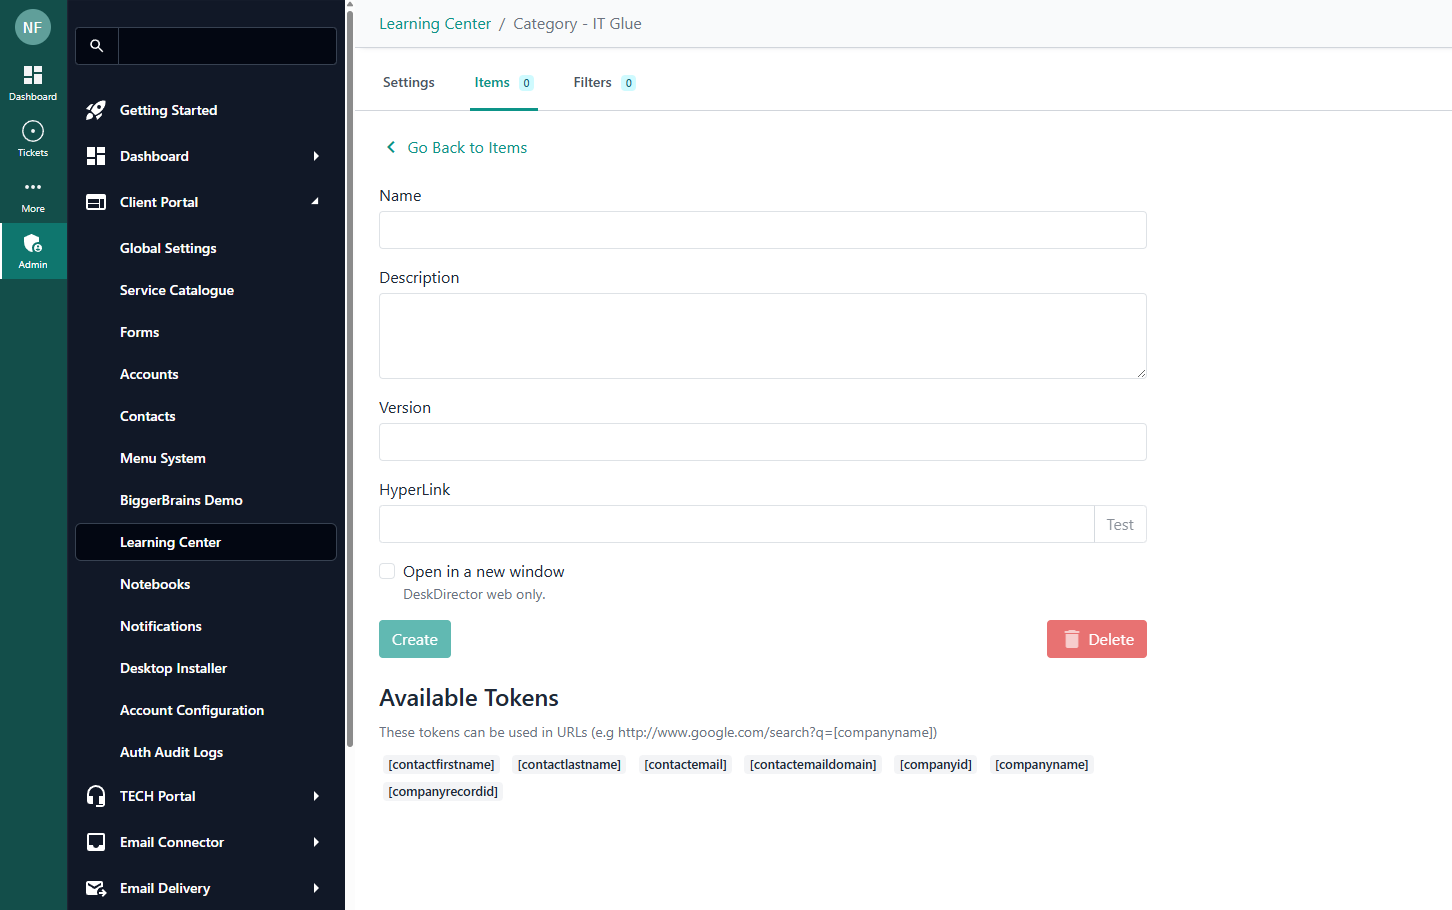Click the Test button beside HyperLink
Image resolution: width=1452 pixels, height=910 pixels.
coord(1120,524)
